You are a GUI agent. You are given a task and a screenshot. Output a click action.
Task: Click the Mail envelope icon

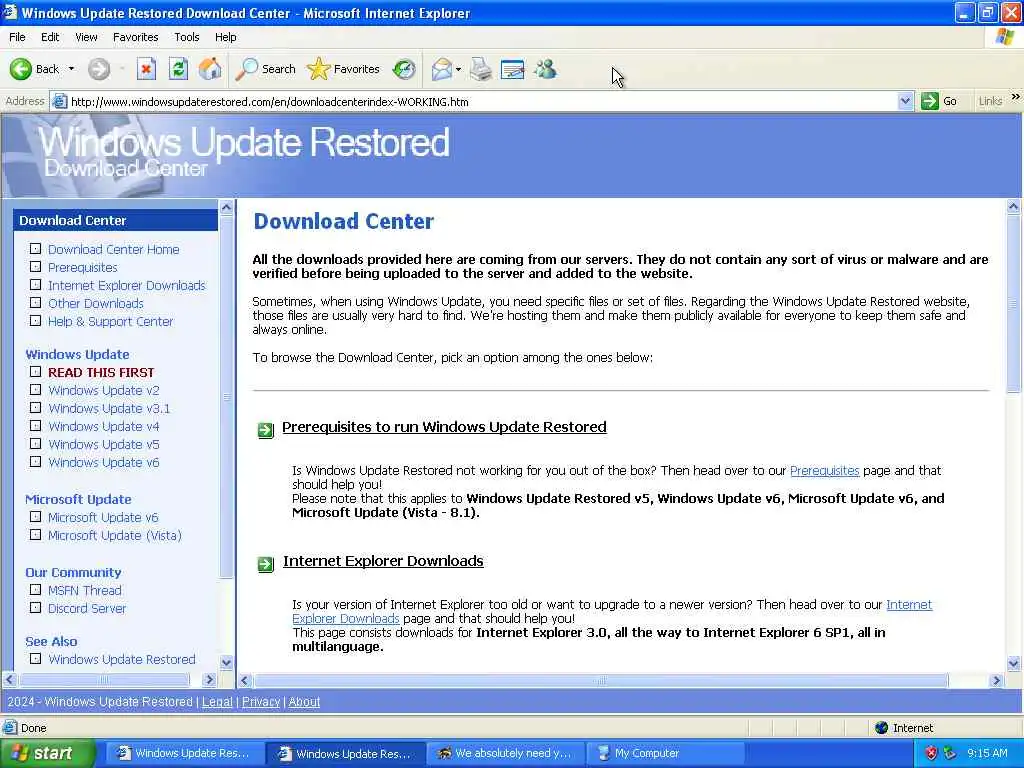(442, 69)
